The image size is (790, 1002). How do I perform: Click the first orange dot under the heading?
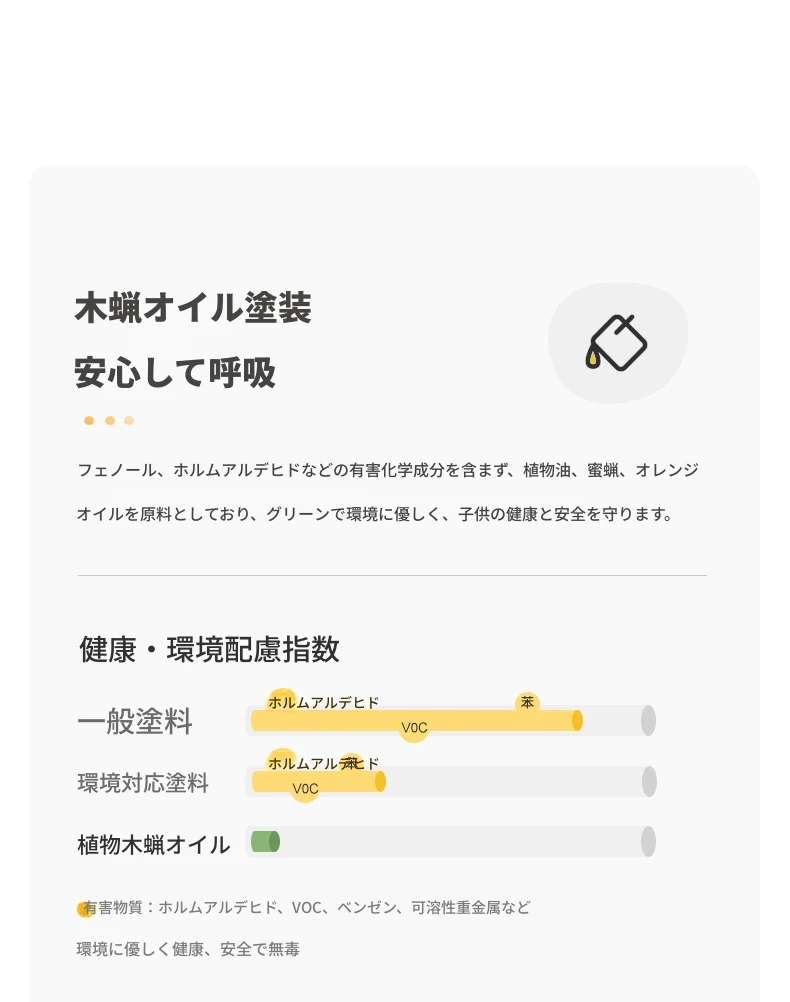89,420
